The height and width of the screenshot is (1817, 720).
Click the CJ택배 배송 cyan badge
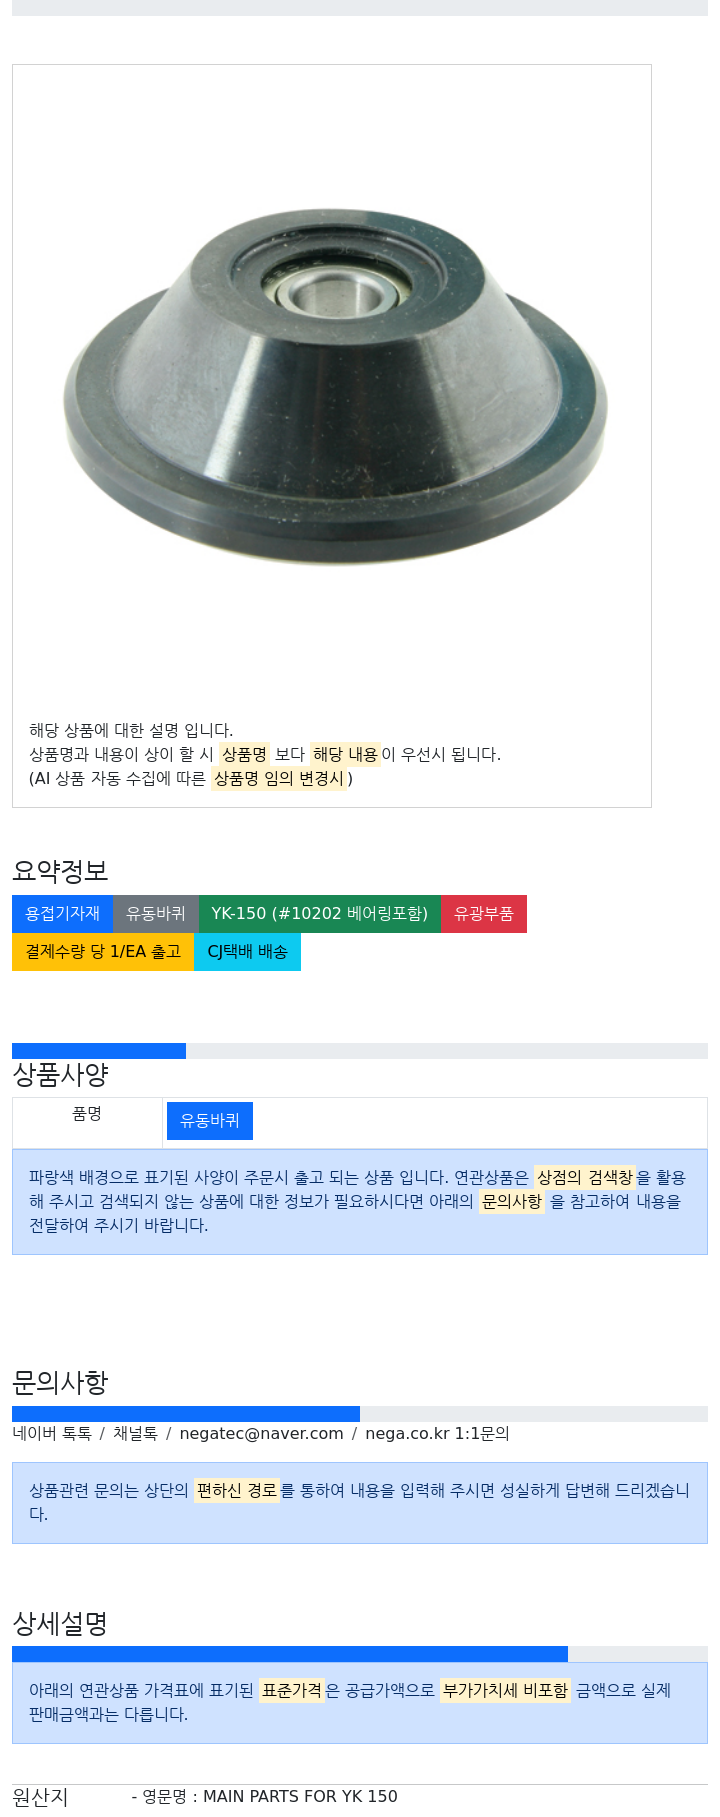[x=247, y=952]
